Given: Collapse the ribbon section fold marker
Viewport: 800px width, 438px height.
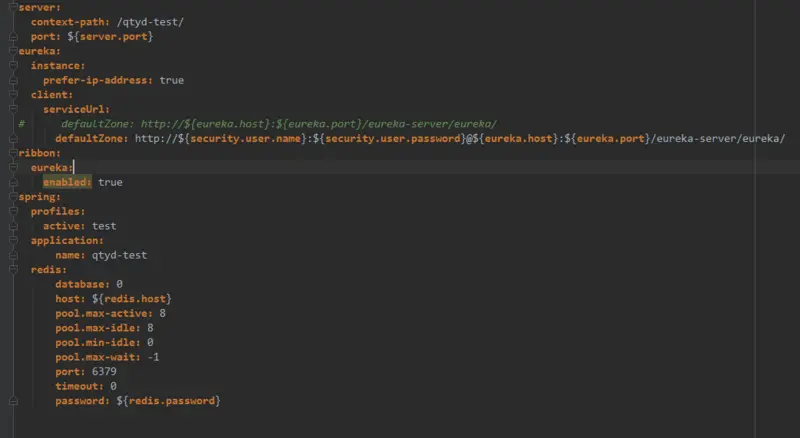Looking at the screenshot, I should pos(13,153).
